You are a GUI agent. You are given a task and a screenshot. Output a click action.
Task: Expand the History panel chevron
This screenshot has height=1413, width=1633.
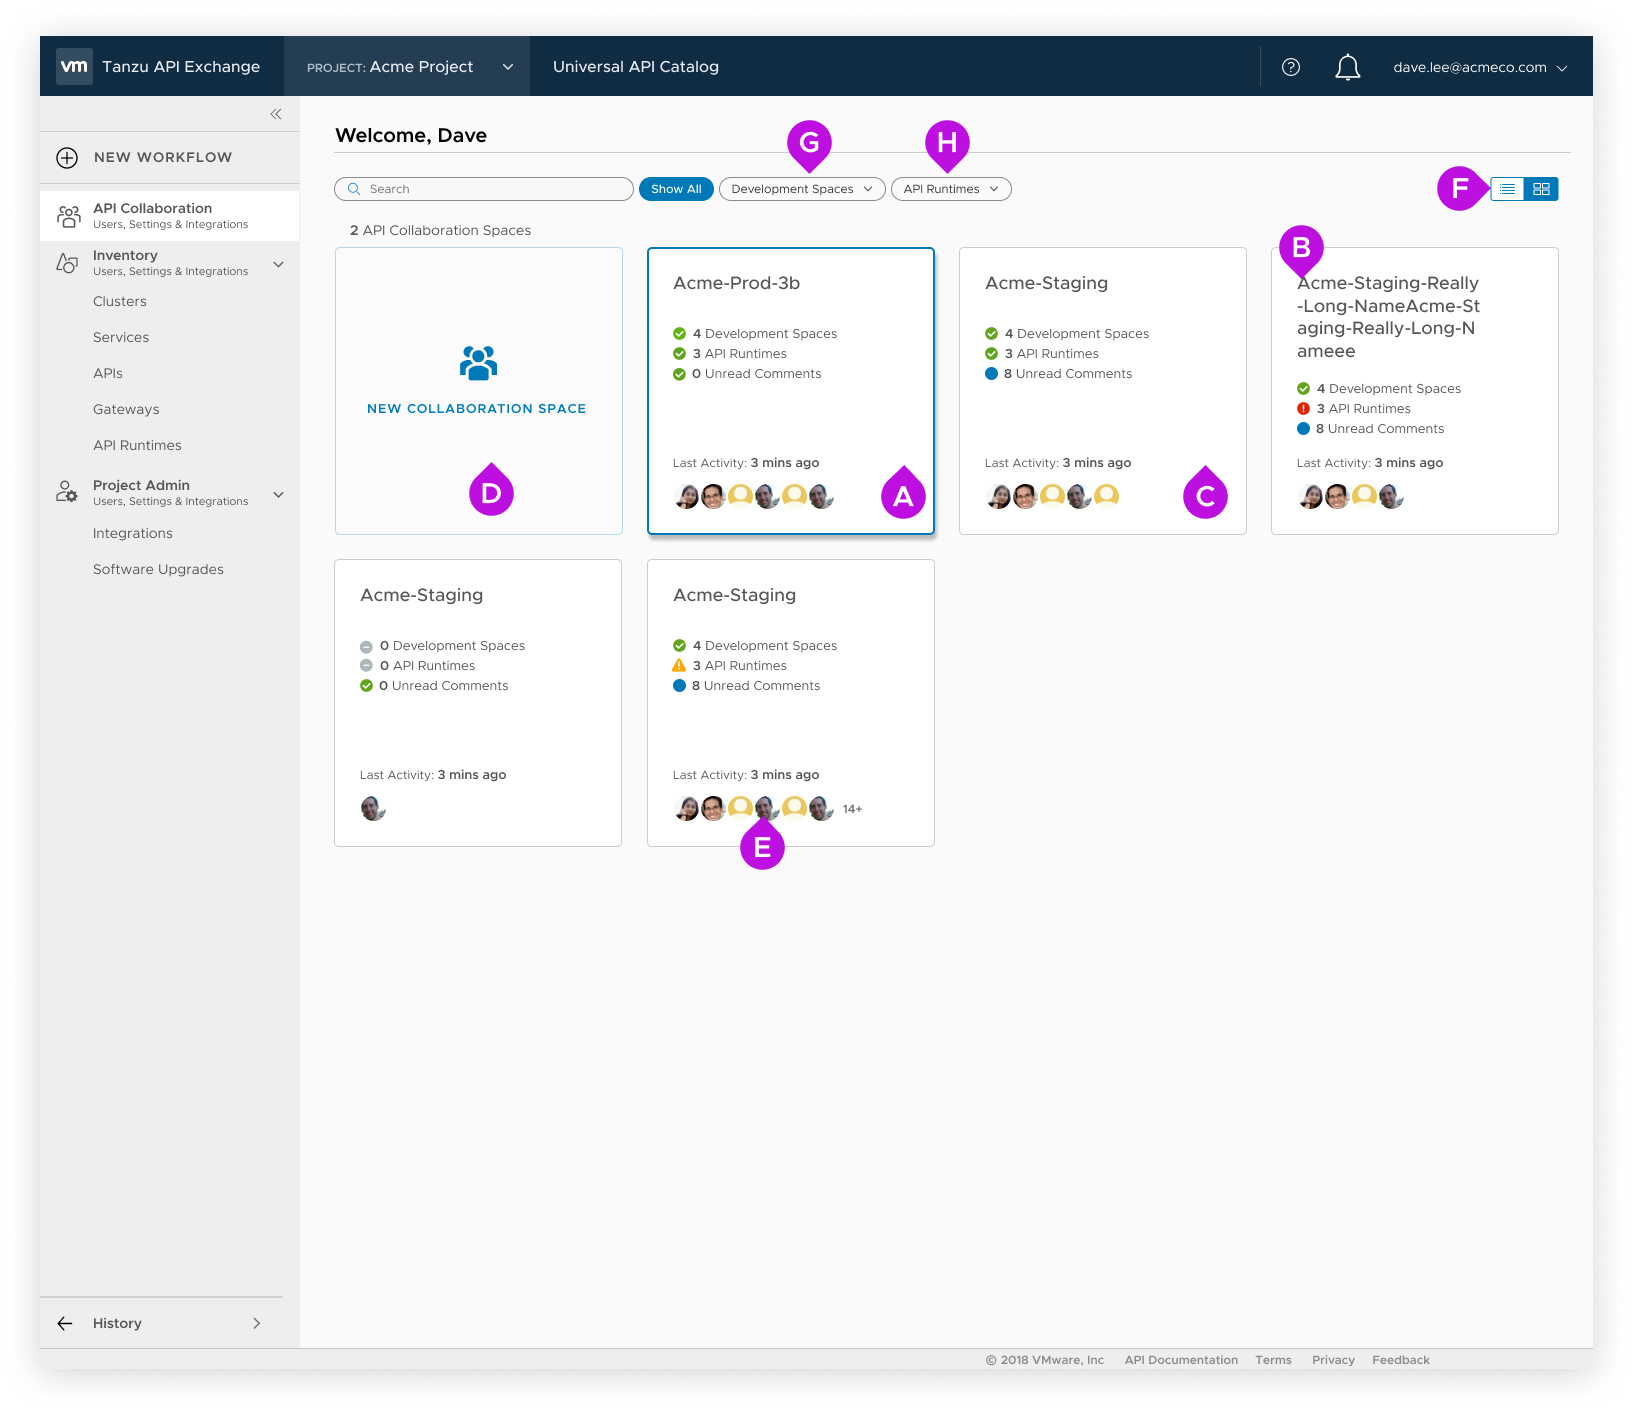click(x=257, y=1323)
